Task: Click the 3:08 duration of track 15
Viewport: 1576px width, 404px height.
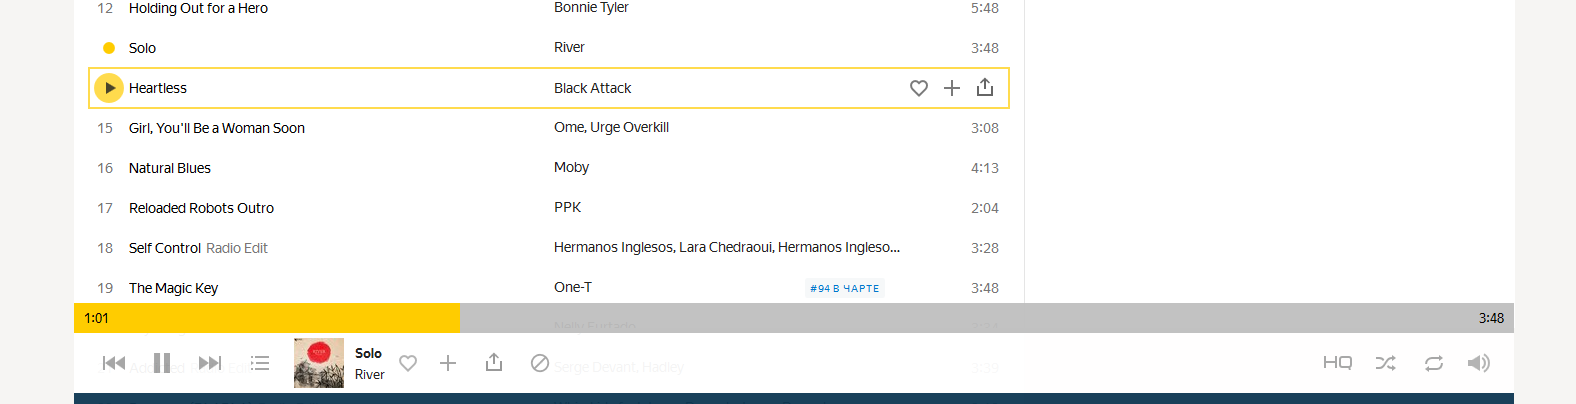Action: point(985,128)
